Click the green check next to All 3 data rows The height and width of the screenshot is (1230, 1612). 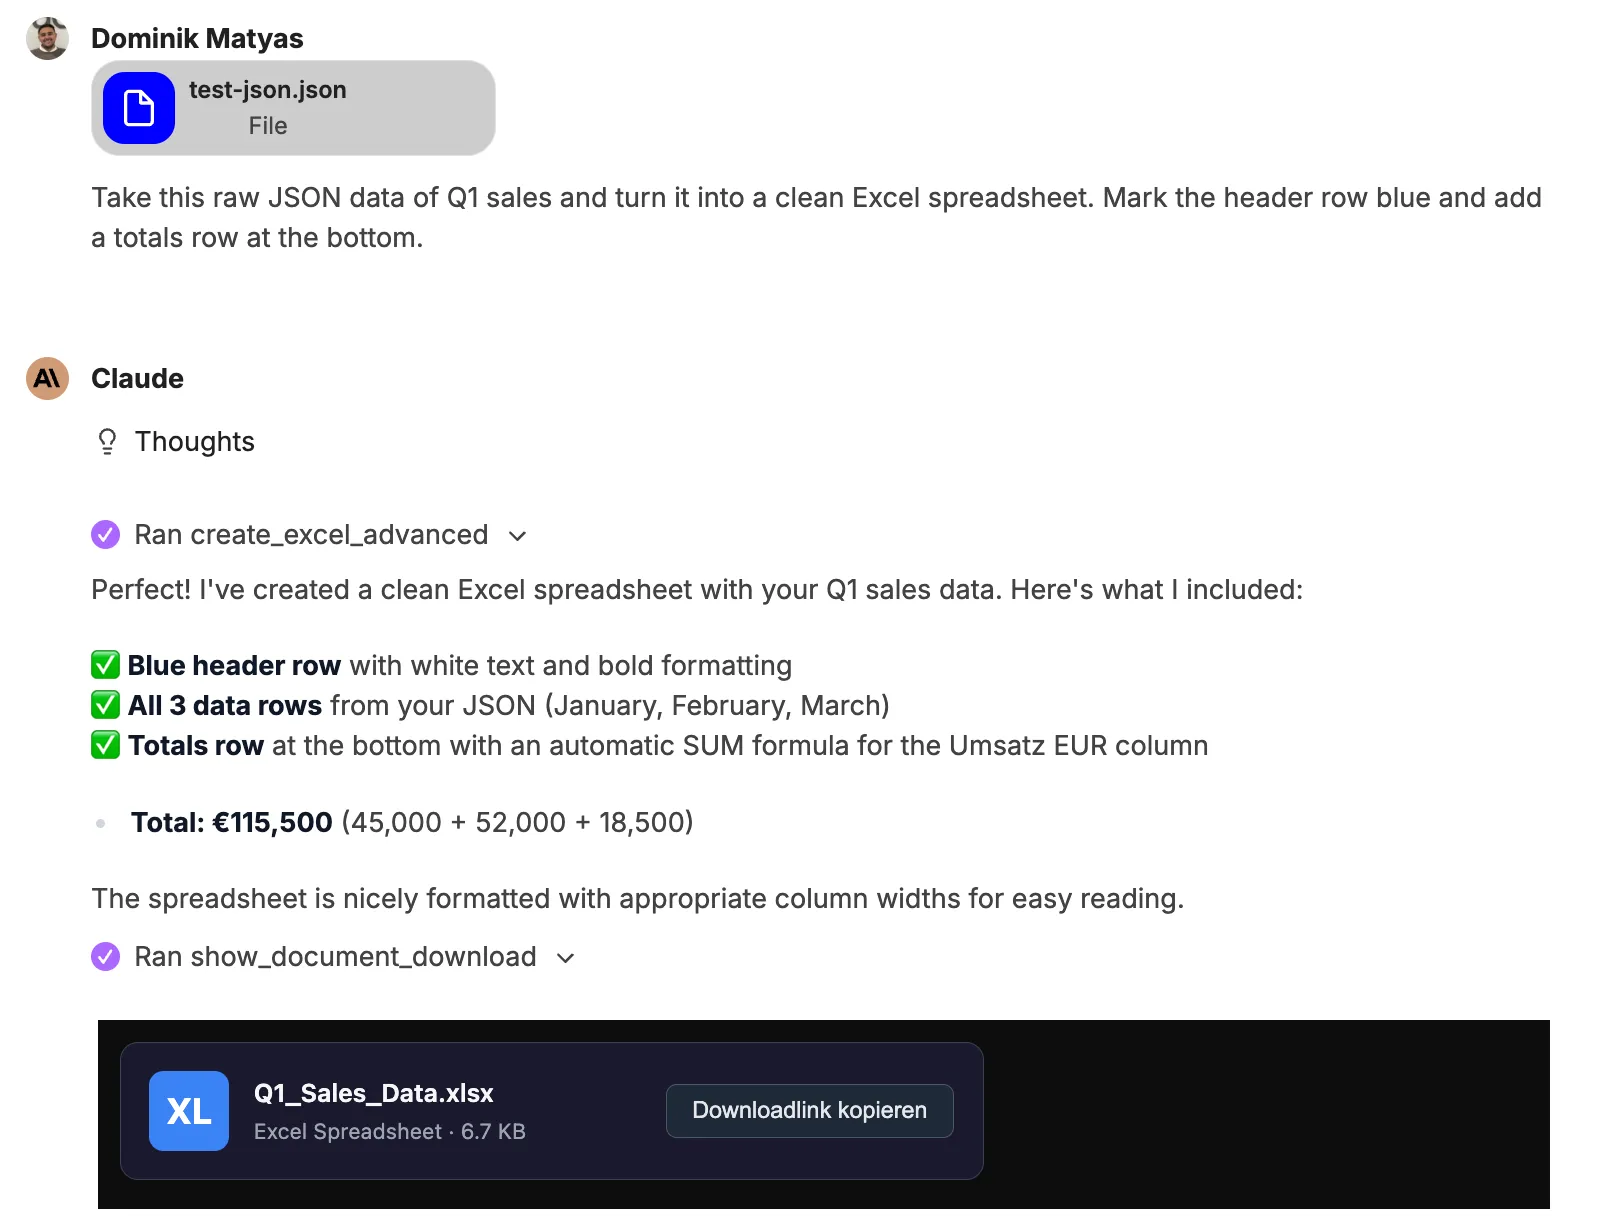click(x=105, y=705)
